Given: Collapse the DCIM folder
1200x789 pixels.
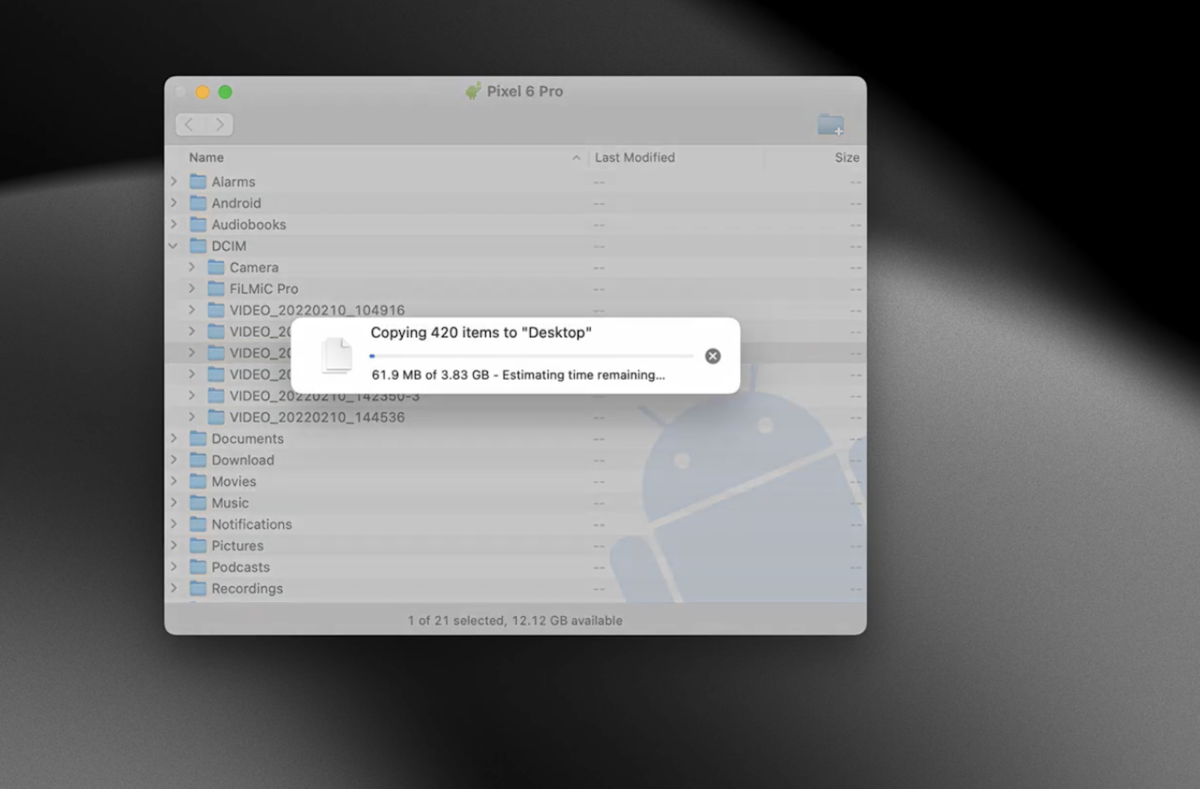Looking at the screenshot, I should (174, 246).
